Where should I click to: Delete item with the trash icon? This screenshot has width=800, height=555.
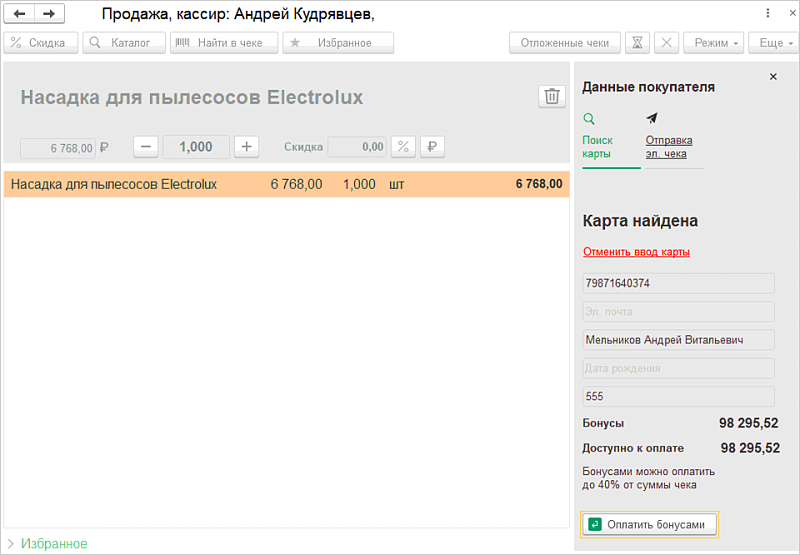click(551, 96)
